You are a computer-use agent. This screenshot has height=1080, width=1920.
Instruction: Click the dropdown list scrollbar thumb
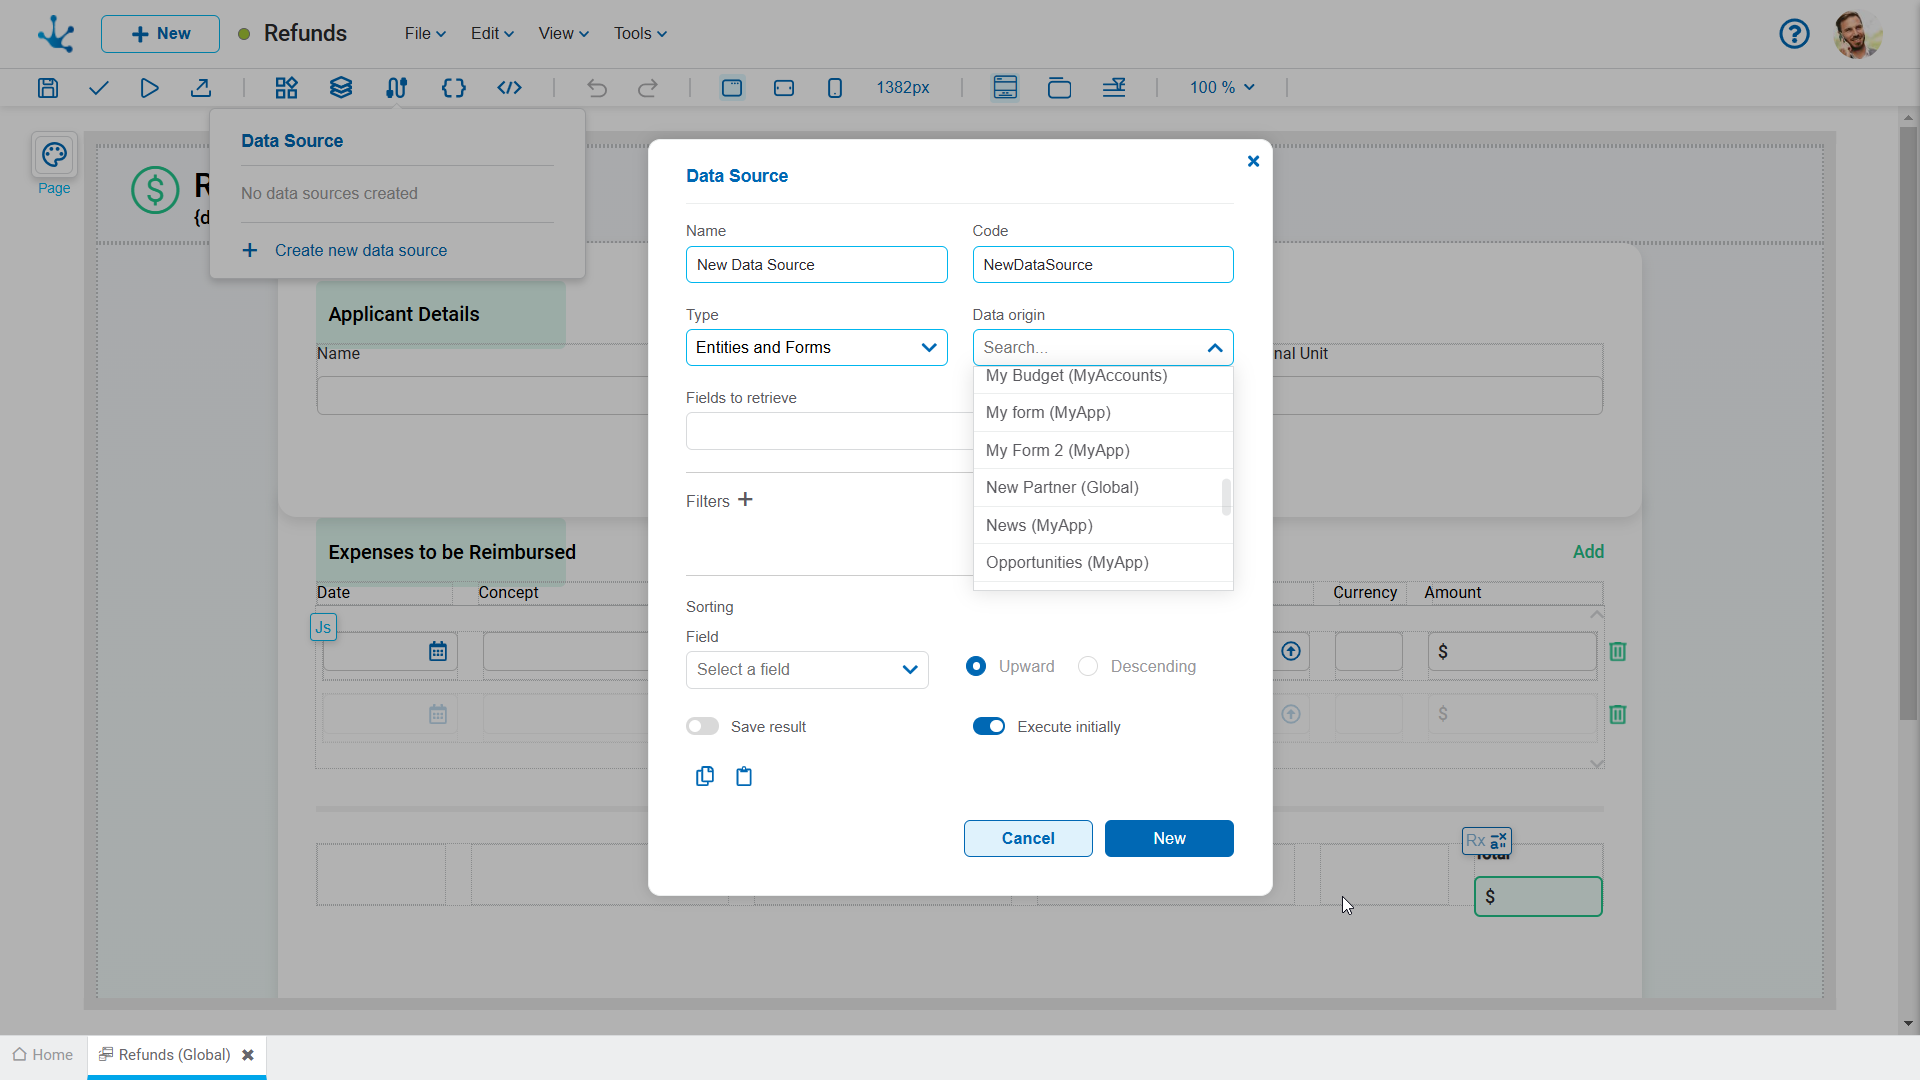1226,497
